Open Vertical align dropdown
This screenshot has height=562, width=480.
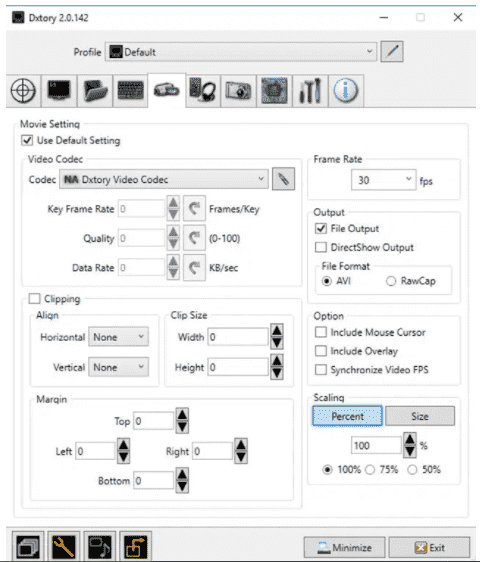119,367
